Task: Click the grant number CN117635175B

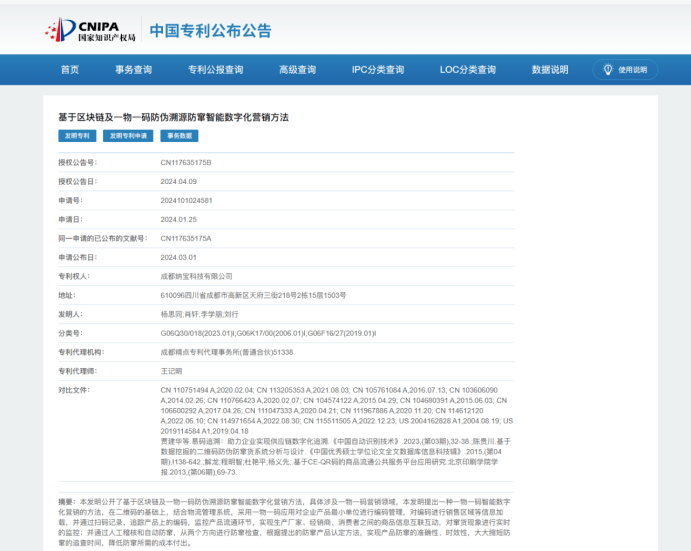Action: click(x=186, y=162)
